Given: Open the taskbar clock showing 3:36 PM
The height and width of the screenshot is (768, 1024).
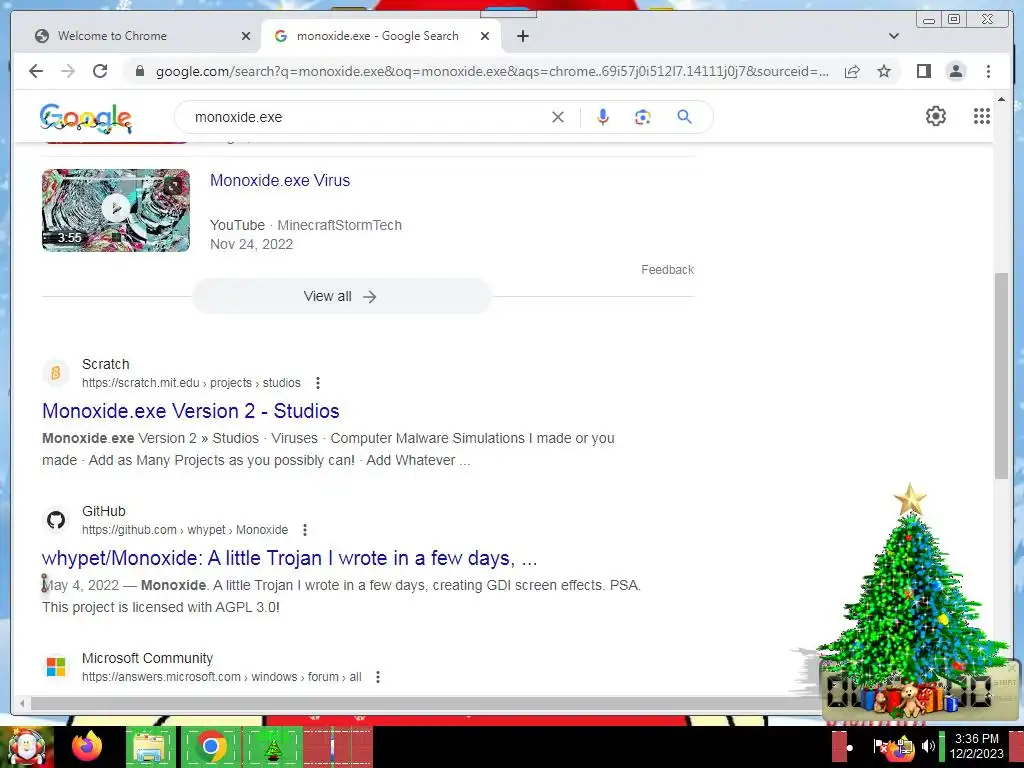Looking at the screenshot, I should click(x=976, y=746).
